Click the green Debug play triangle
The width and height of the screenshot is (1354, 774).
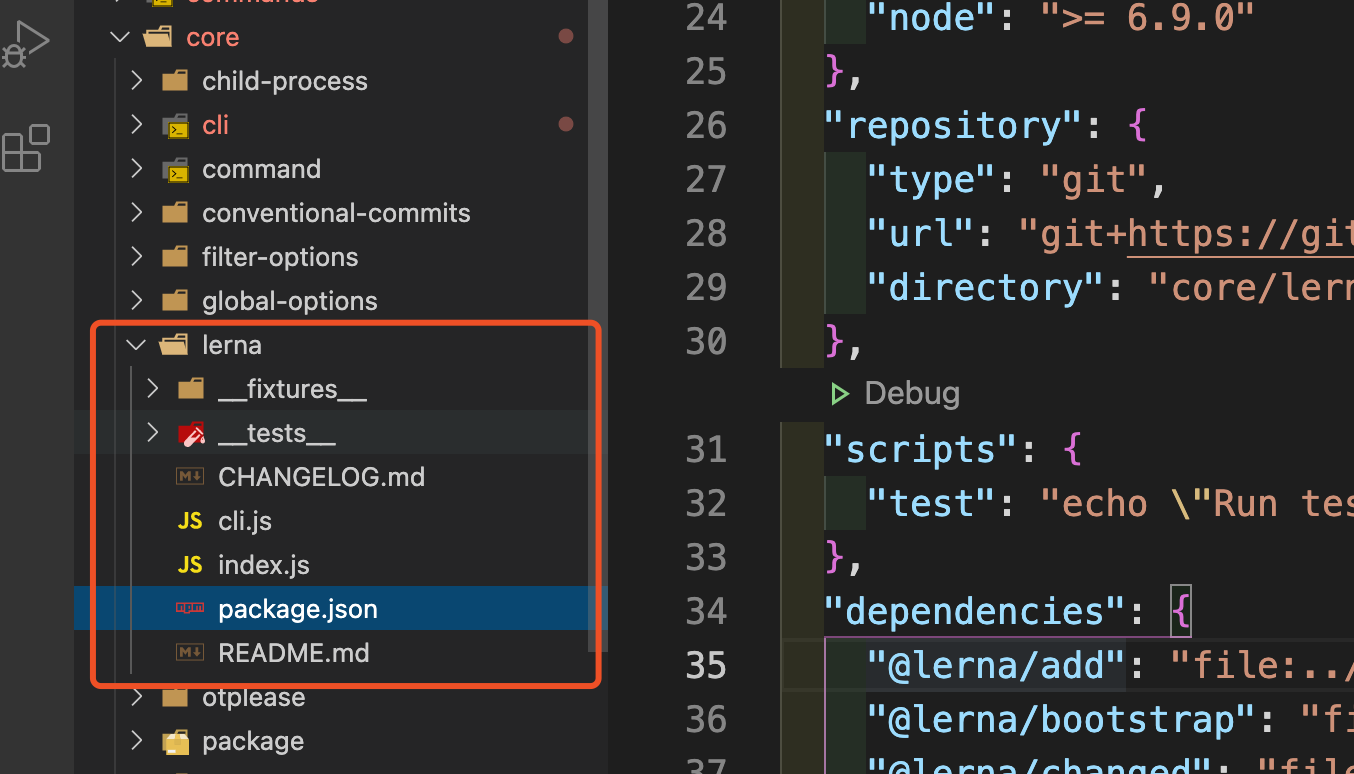[840, 394]
